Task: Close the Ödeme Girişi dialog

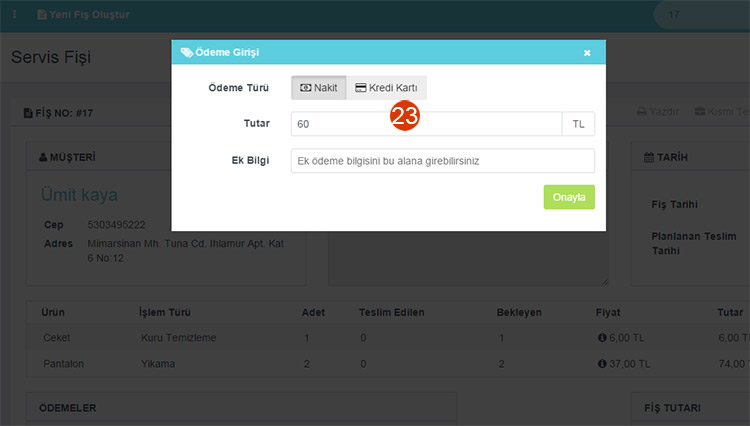Action: coord(587,53)
